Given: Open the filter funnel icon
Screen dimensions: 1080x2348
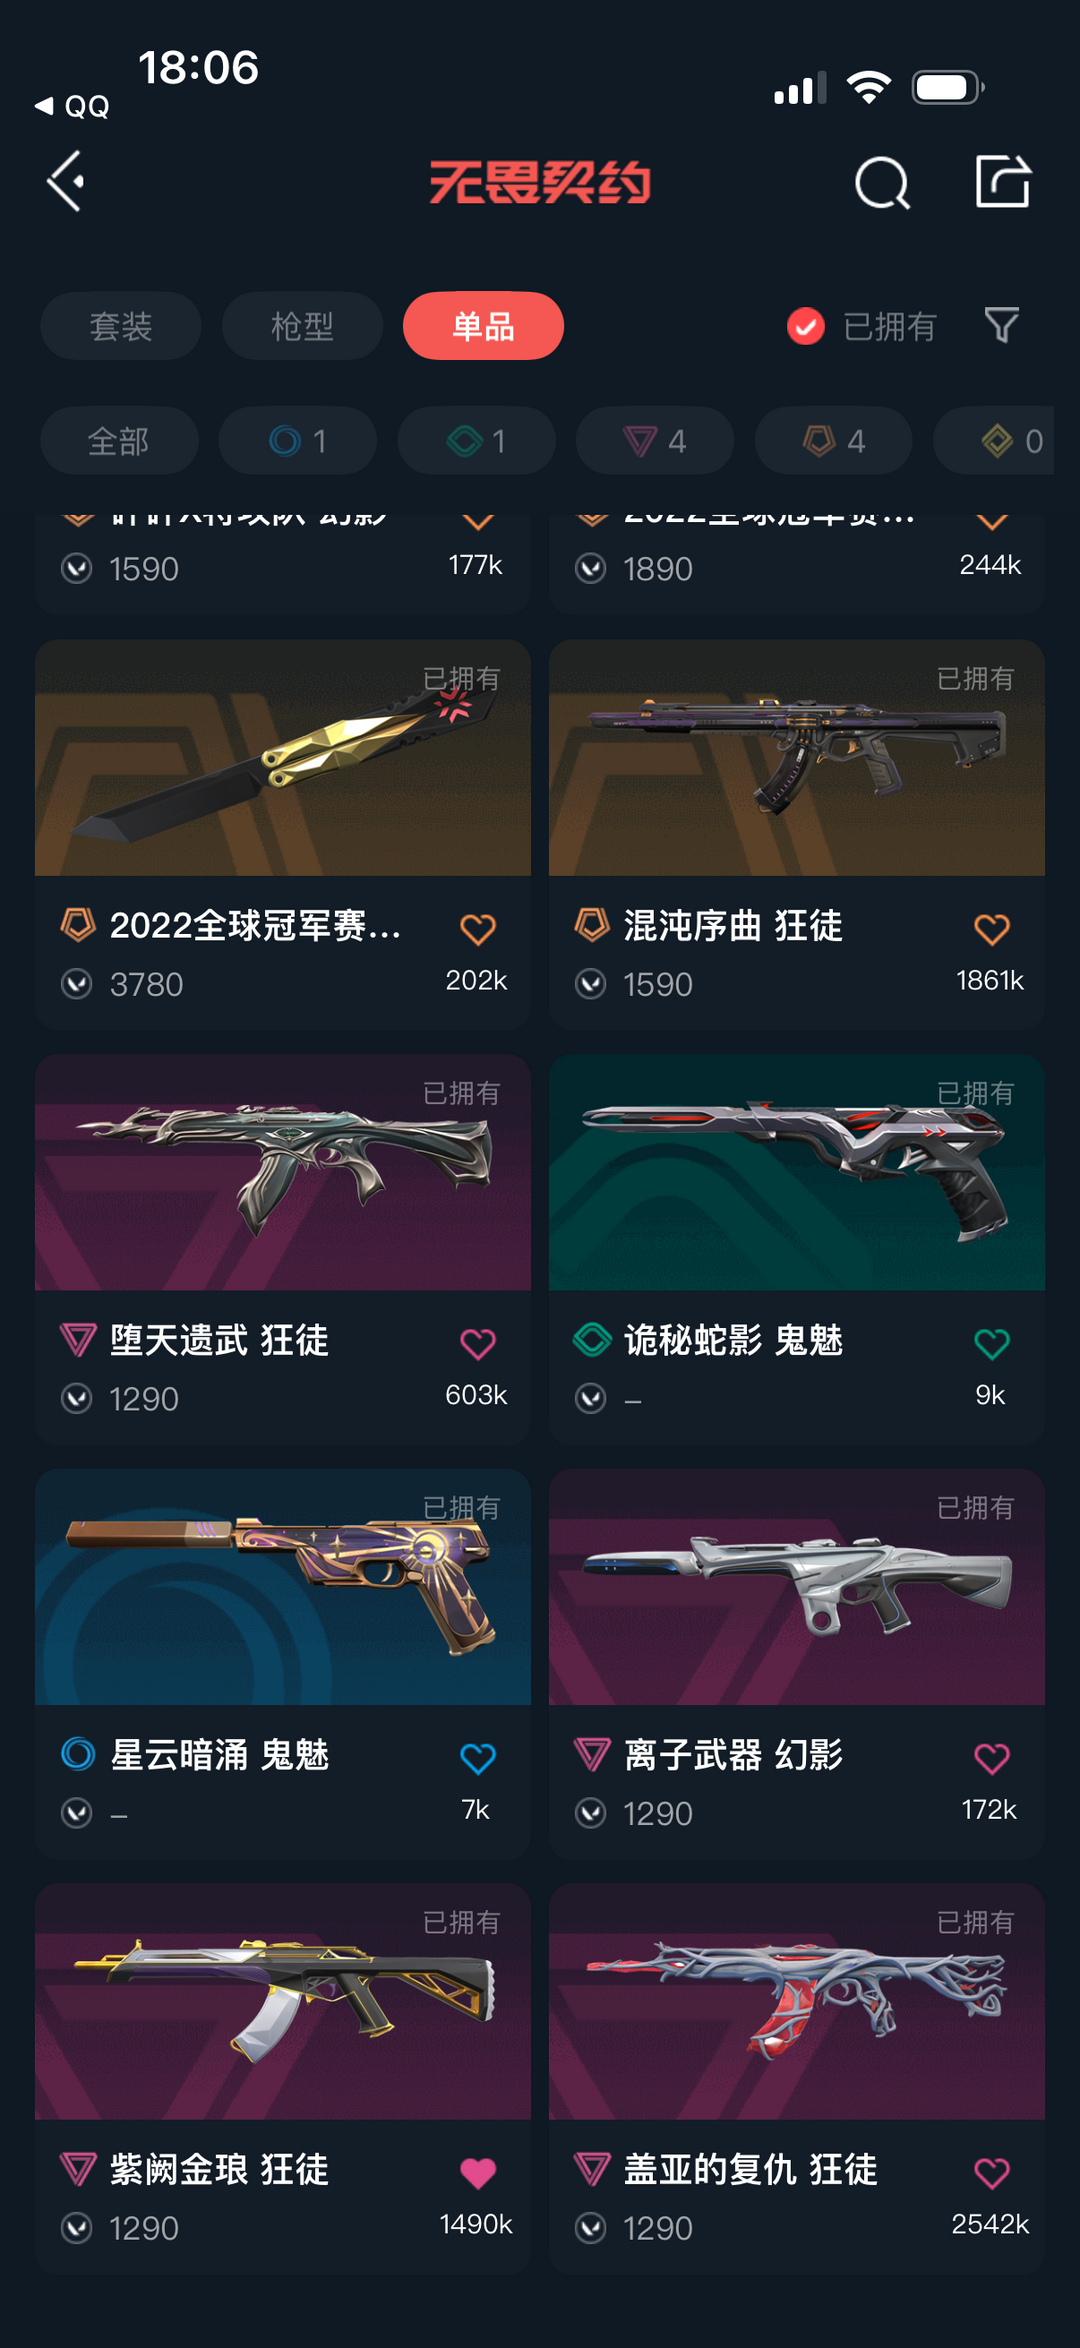Looking at the screenshot, I should pyautogui.click(x=1001, y=325).
